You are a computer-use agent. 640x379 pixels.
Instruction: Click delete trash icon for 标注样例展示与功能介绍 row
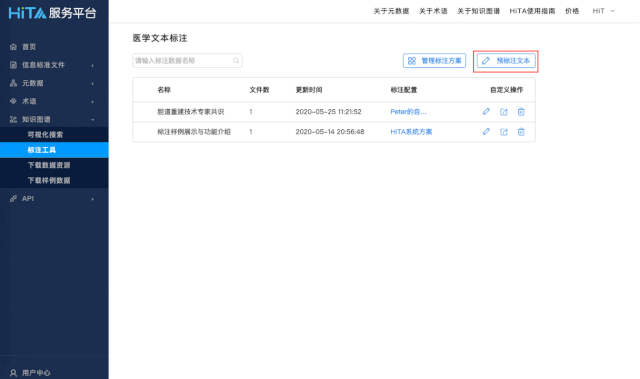coord(521,132)
